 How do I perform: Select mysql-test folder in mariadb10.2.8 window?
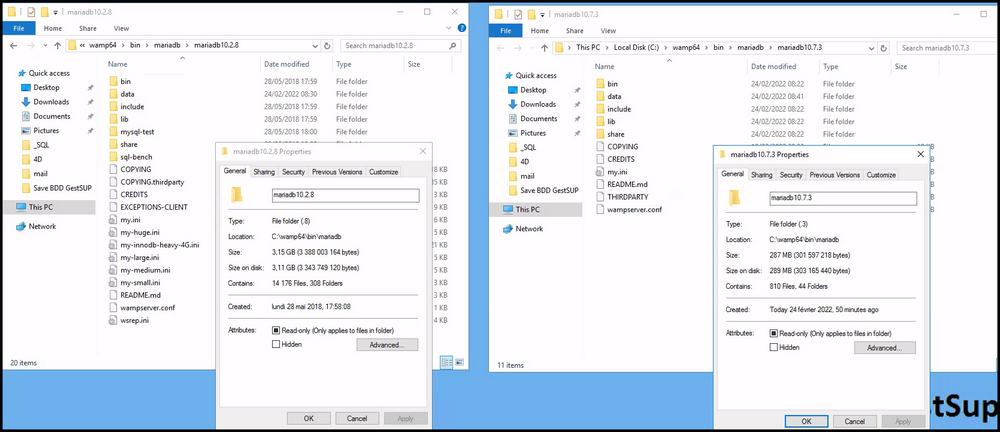137,131
